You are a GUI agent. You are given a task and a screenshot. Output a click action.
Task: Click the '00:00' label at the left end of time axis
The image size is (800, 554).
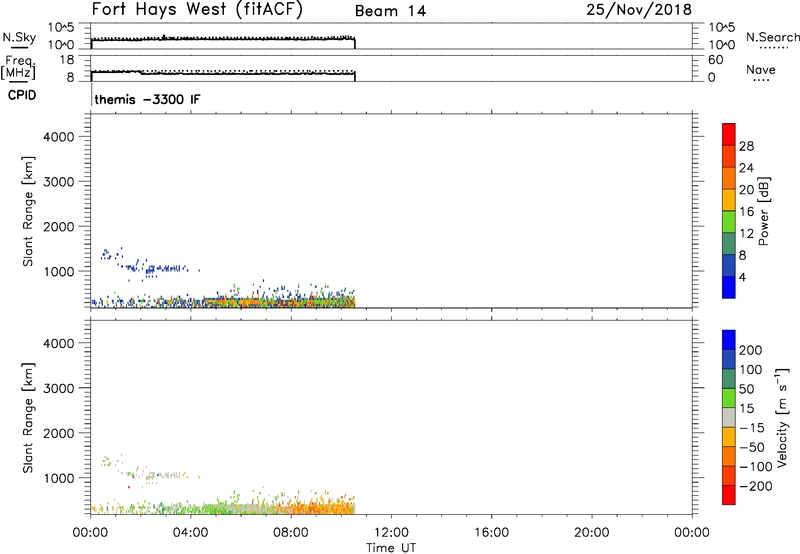click(x=90, y=533)
